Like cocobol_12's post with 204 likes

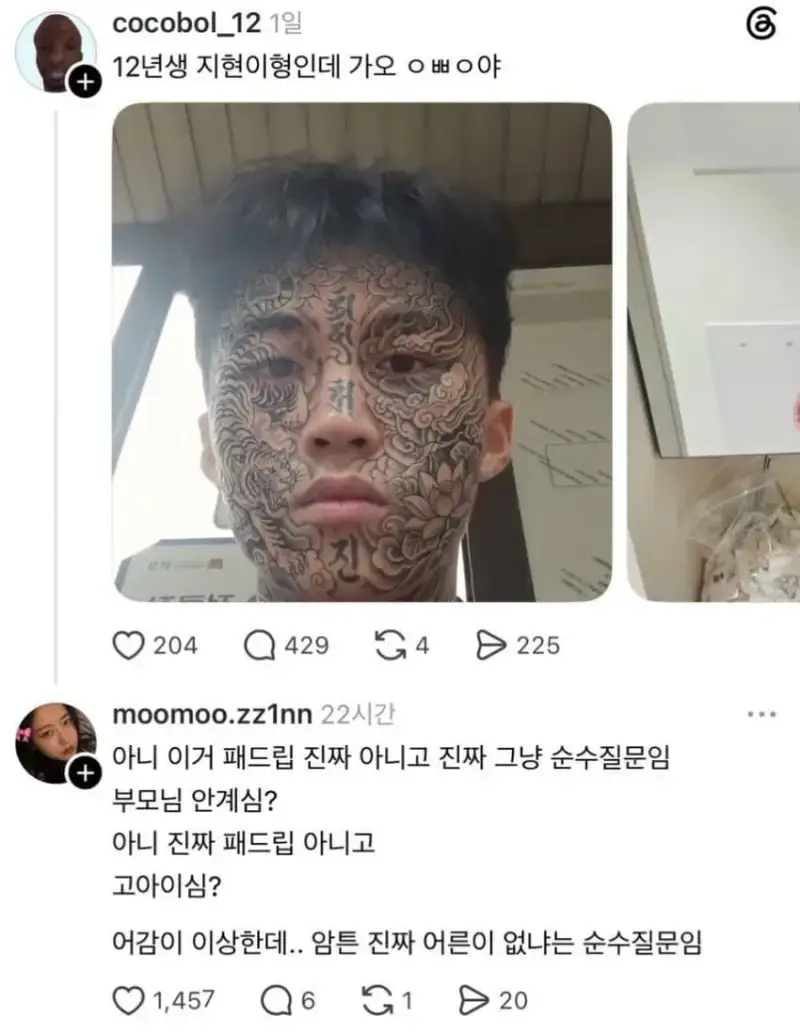click(128, 646)
